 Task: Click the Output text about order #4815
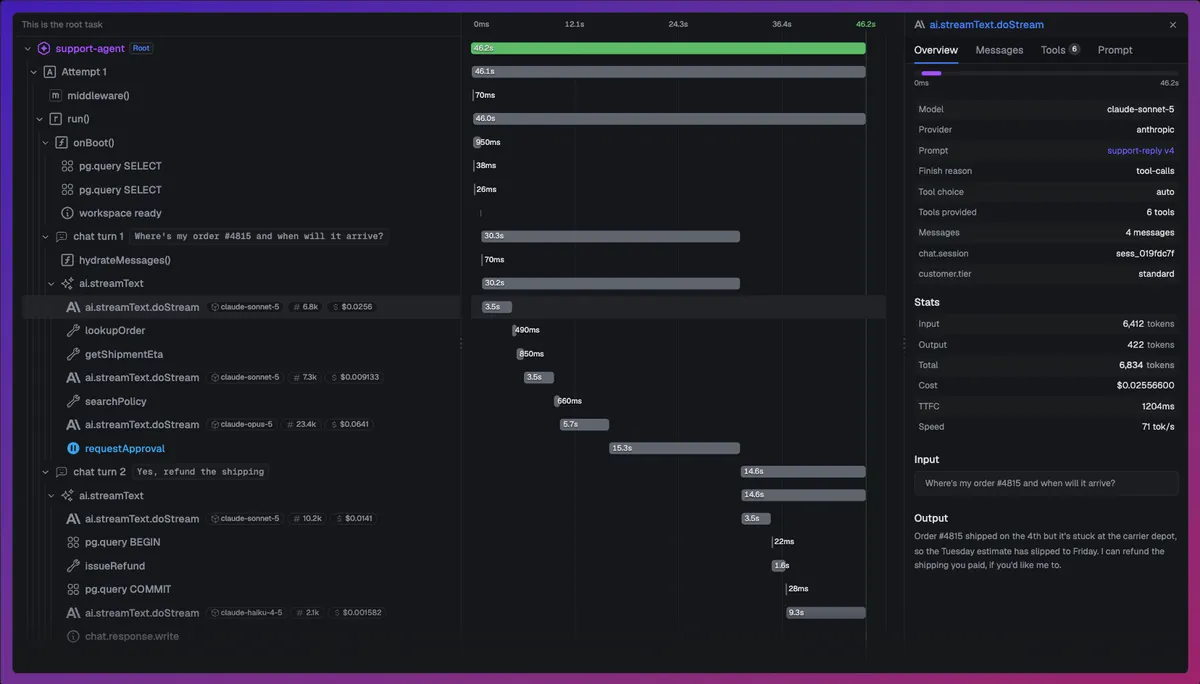pos(1045,551)
